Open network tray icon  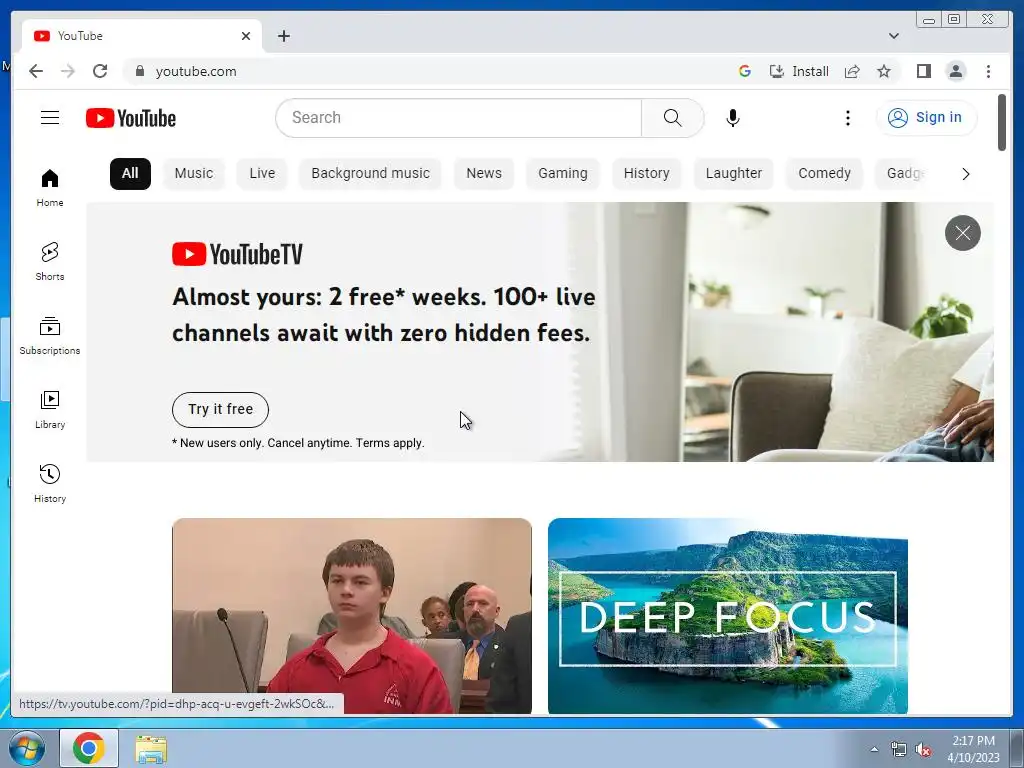(x=899, y=750)
